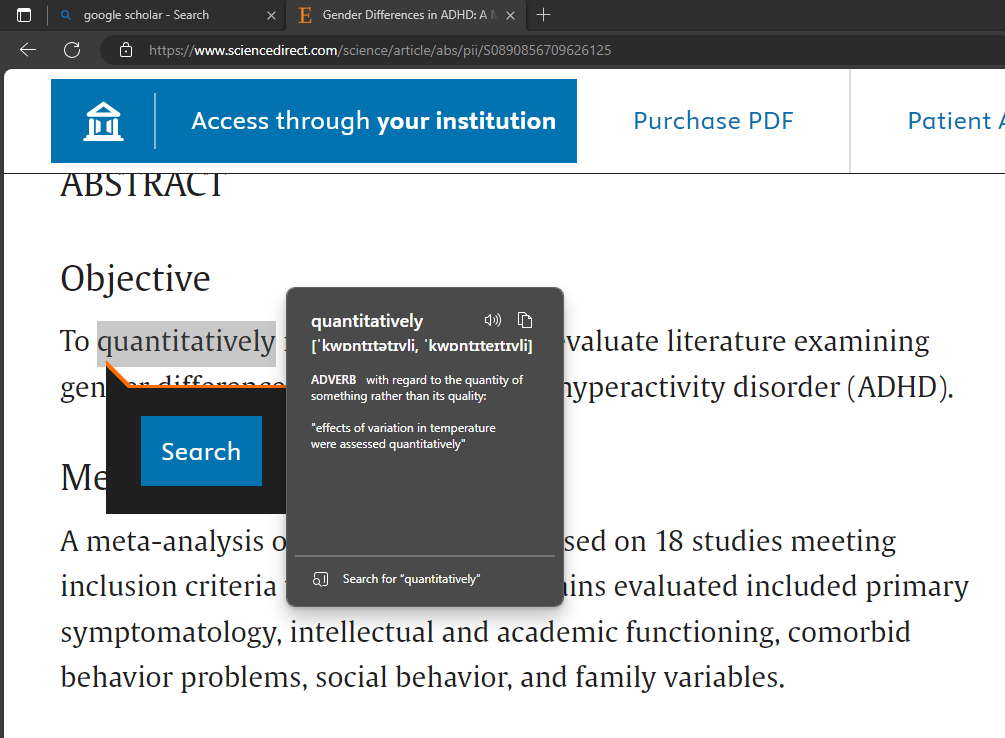Play pronunciation of quantitatively

[x=492, y=320]
